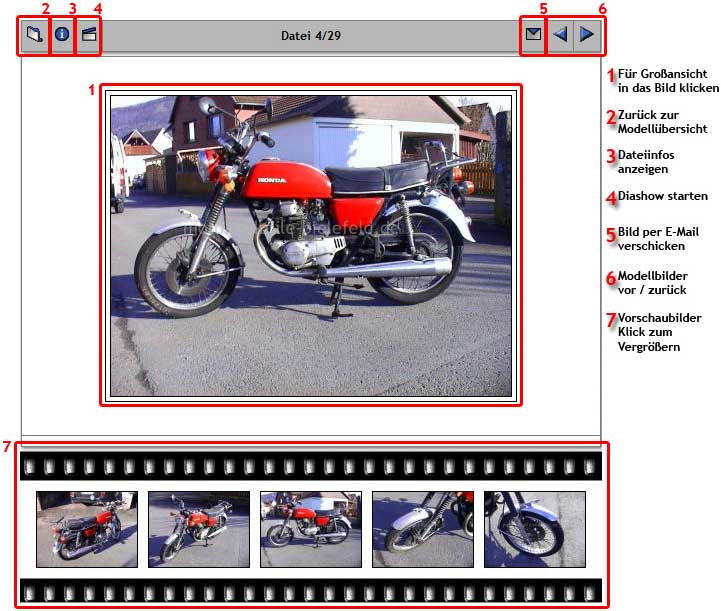Send image by e-mail using envelope icon
This screenshot has width=721, height=611.
coord(534,35)
